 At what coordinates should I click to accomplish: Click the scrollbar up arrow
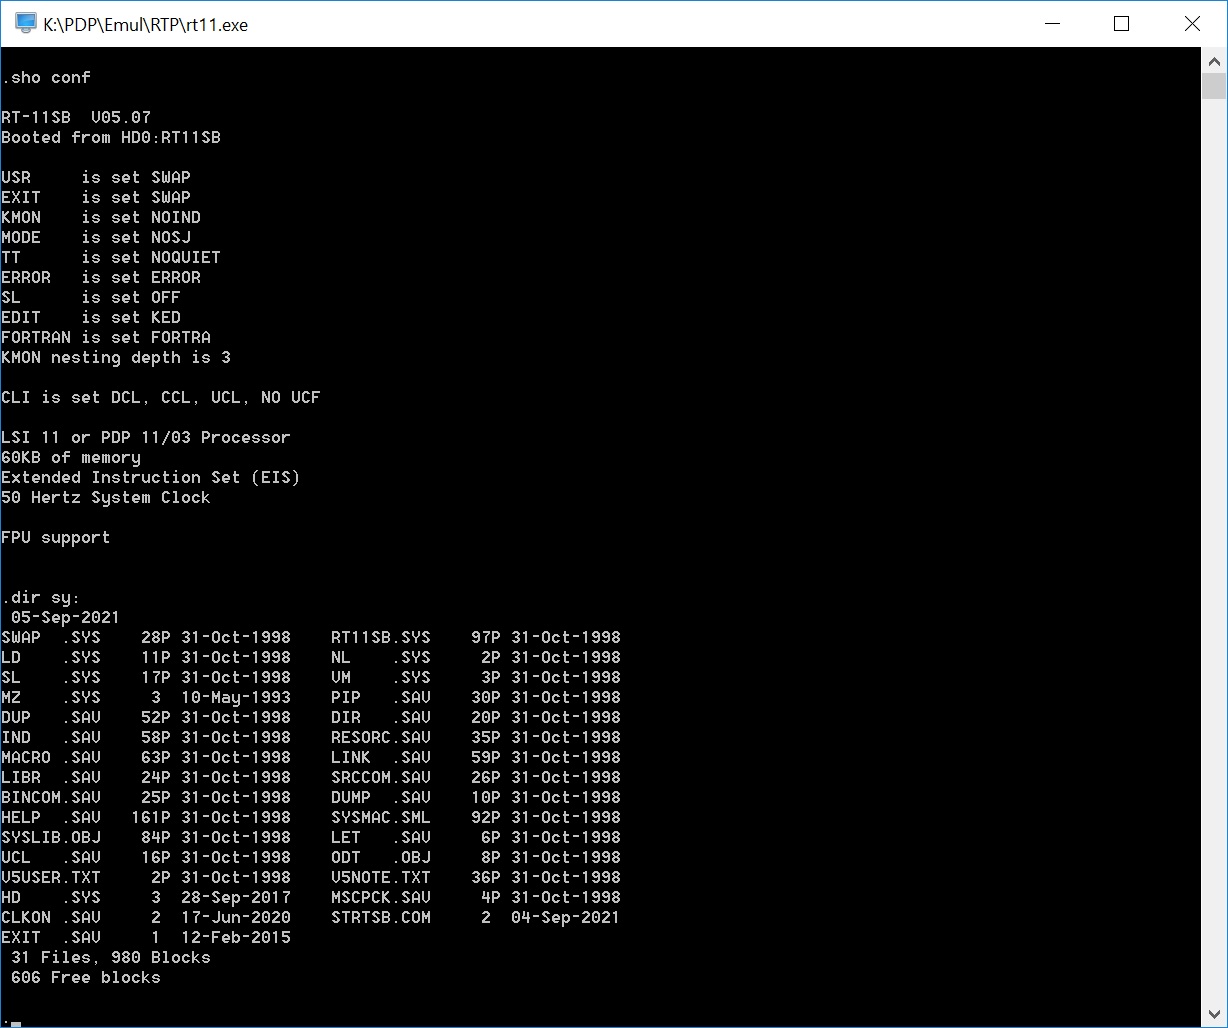[1214, 60]
